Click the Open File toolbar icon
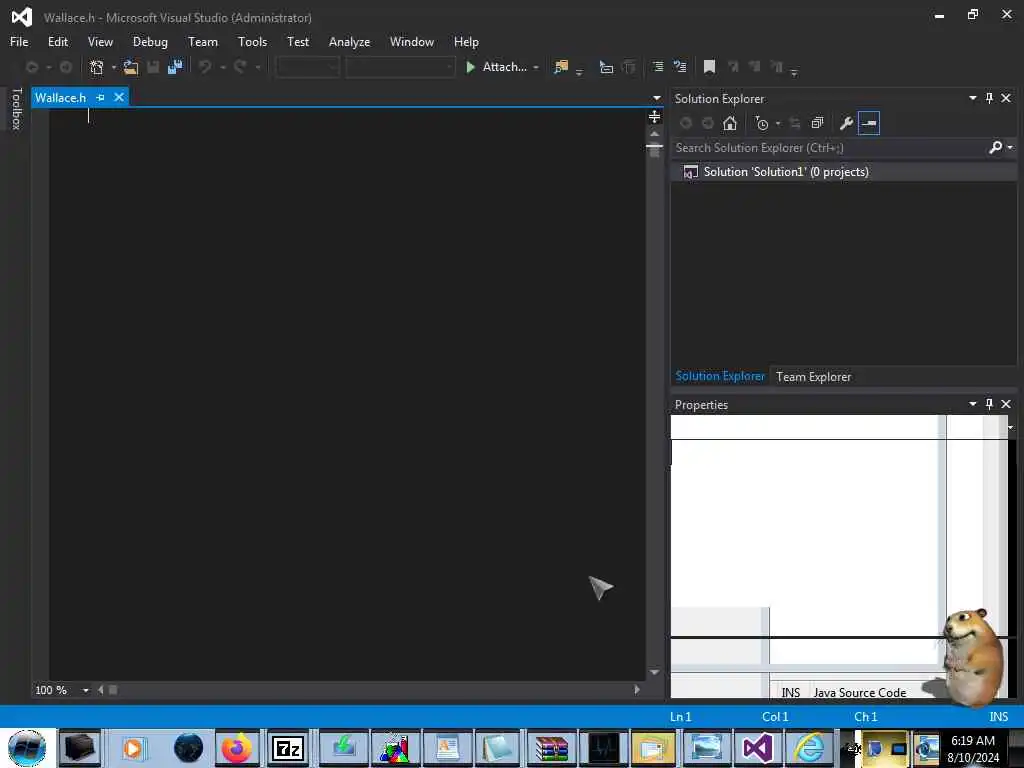 pos(131,67)
